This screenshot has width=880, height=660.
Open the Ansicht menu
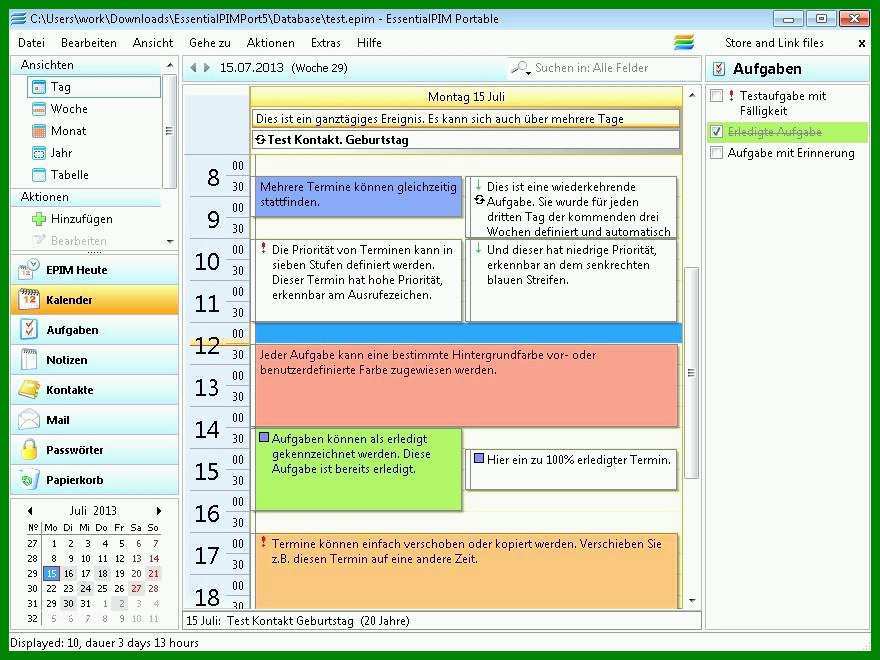click(x=153, y=43)
